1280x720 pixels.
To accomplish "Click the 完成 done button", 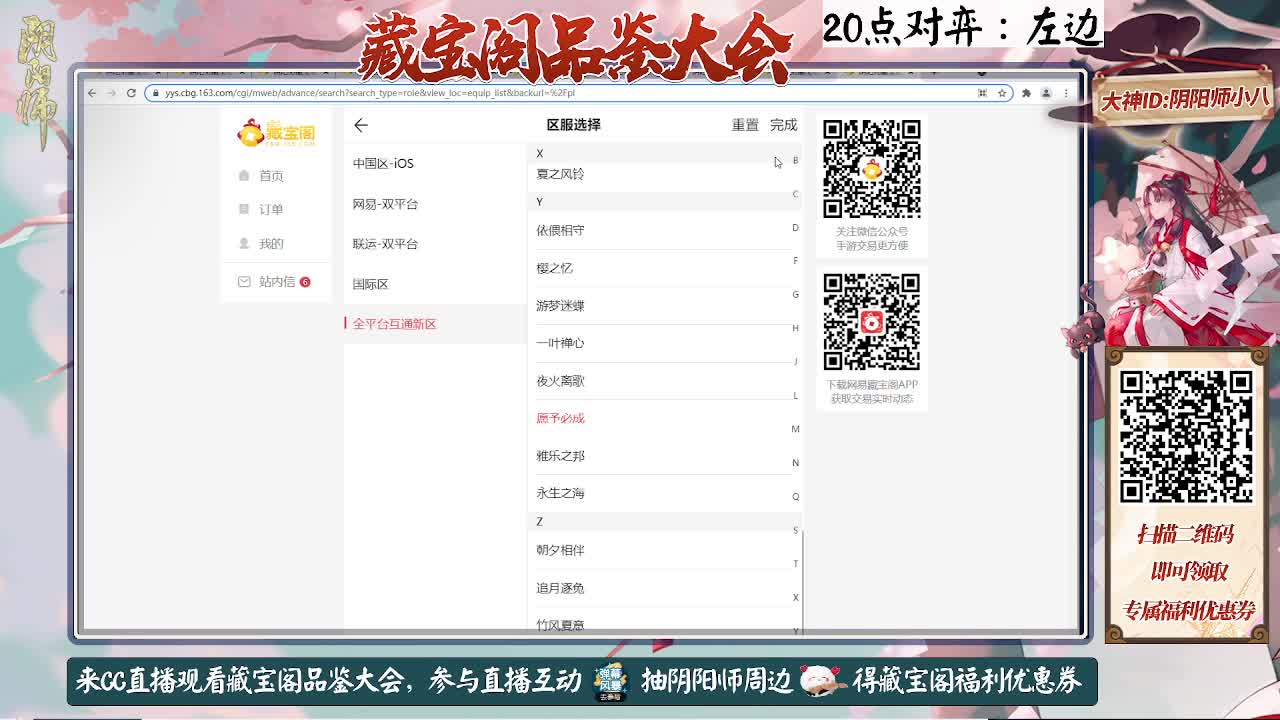I will (x=784, y=125).
